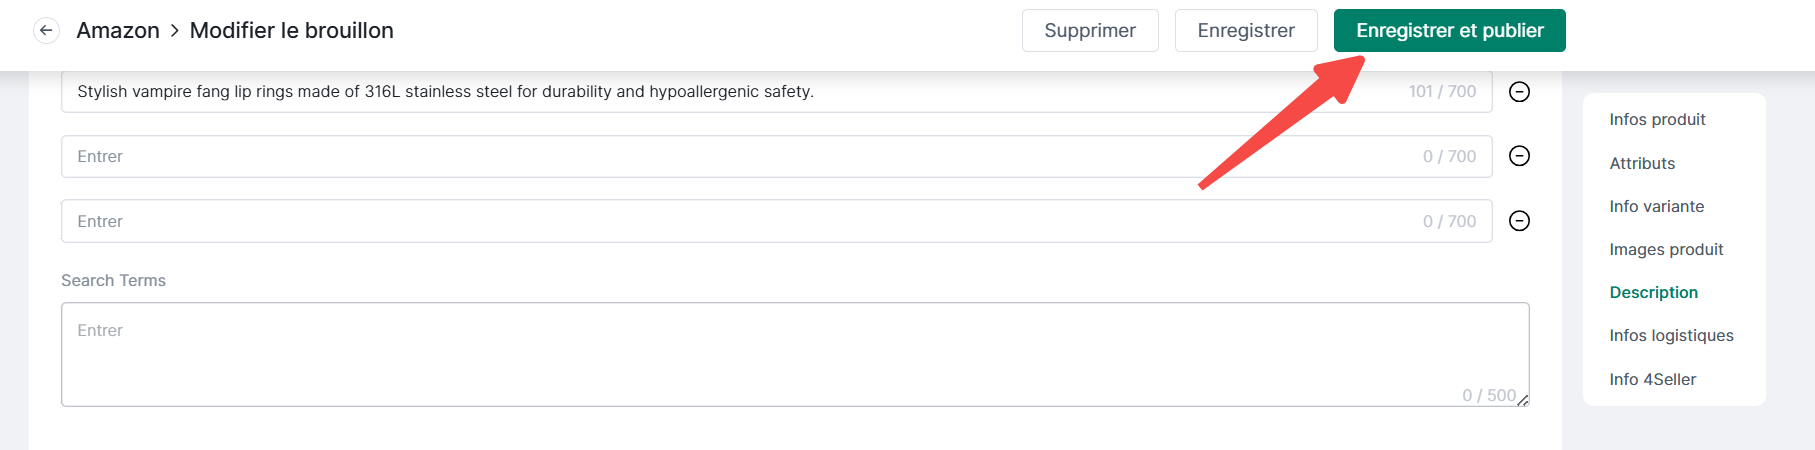Open the Info 4Seller section
The width and height of the screenshot is (1815, 450).
[x=1652, y=379]
